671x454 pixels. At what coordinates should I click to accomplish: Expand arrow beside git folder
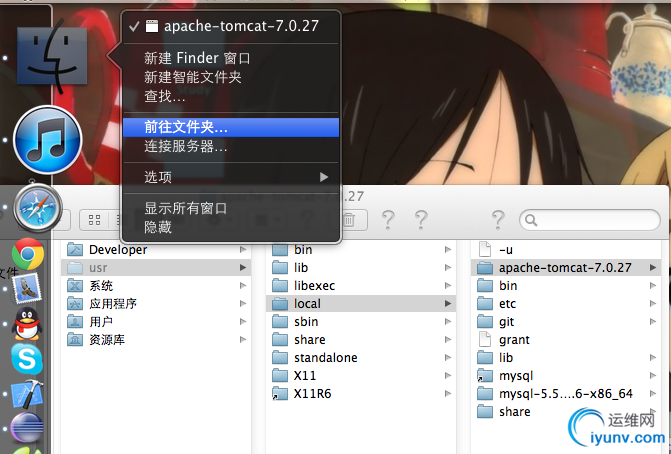point(653,321)
